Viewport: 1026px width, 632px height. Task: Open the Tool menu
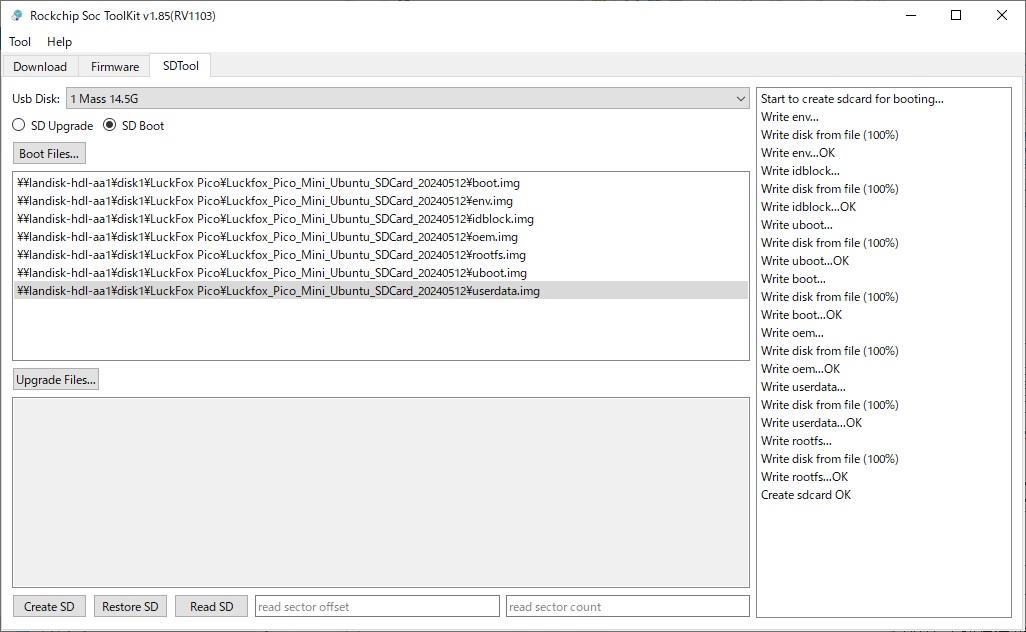[x=20, y=42]
